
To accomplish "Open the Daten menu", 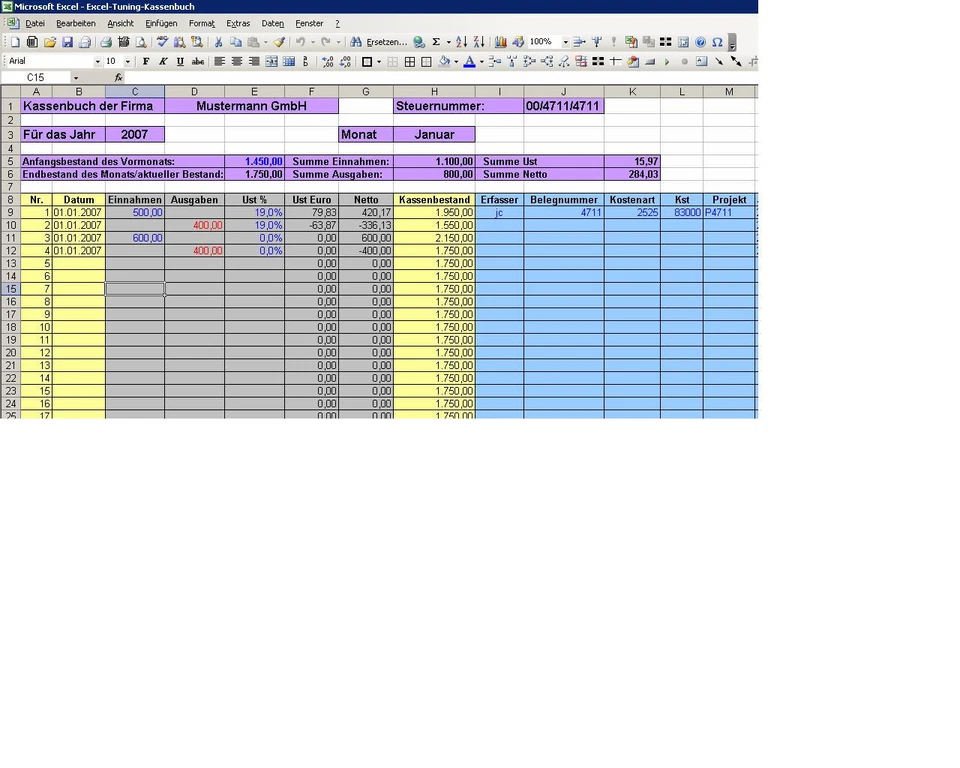I will click(x=272, y=23).
